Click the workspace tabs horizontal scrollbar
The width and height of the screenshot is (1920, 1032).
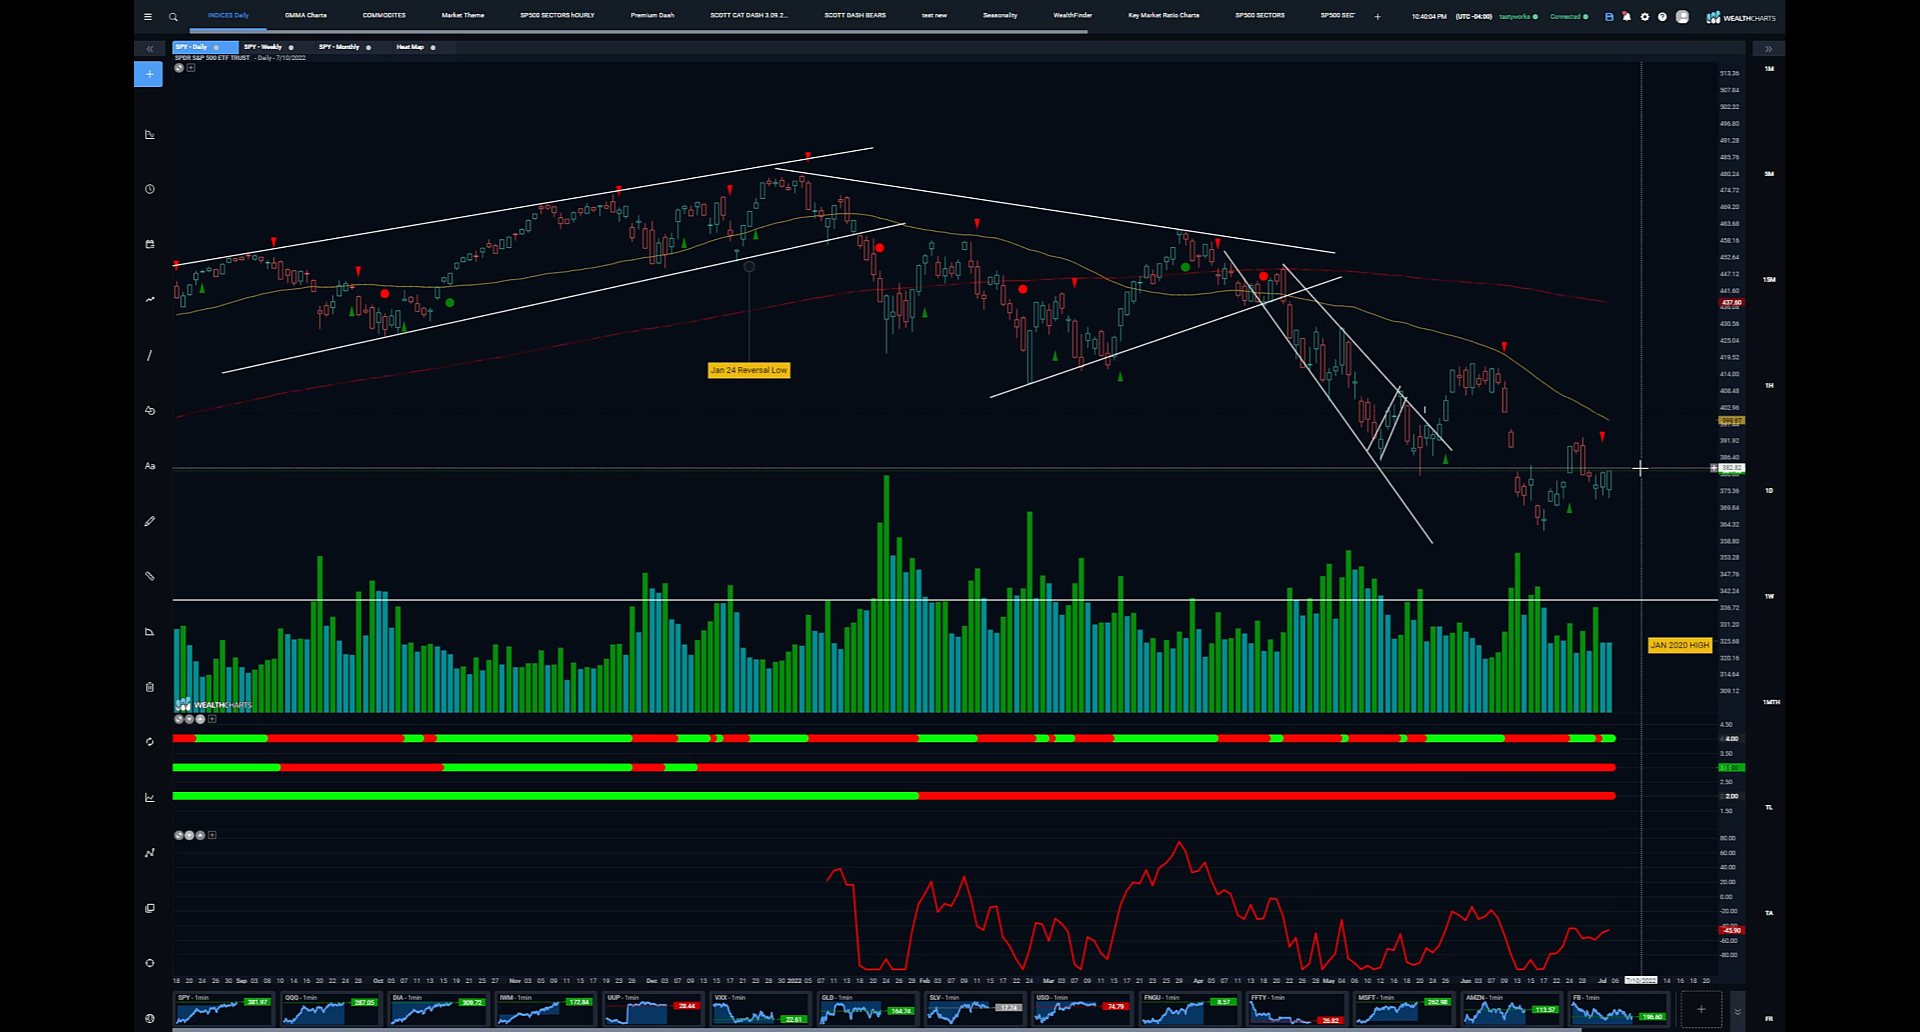pos(640,32)
